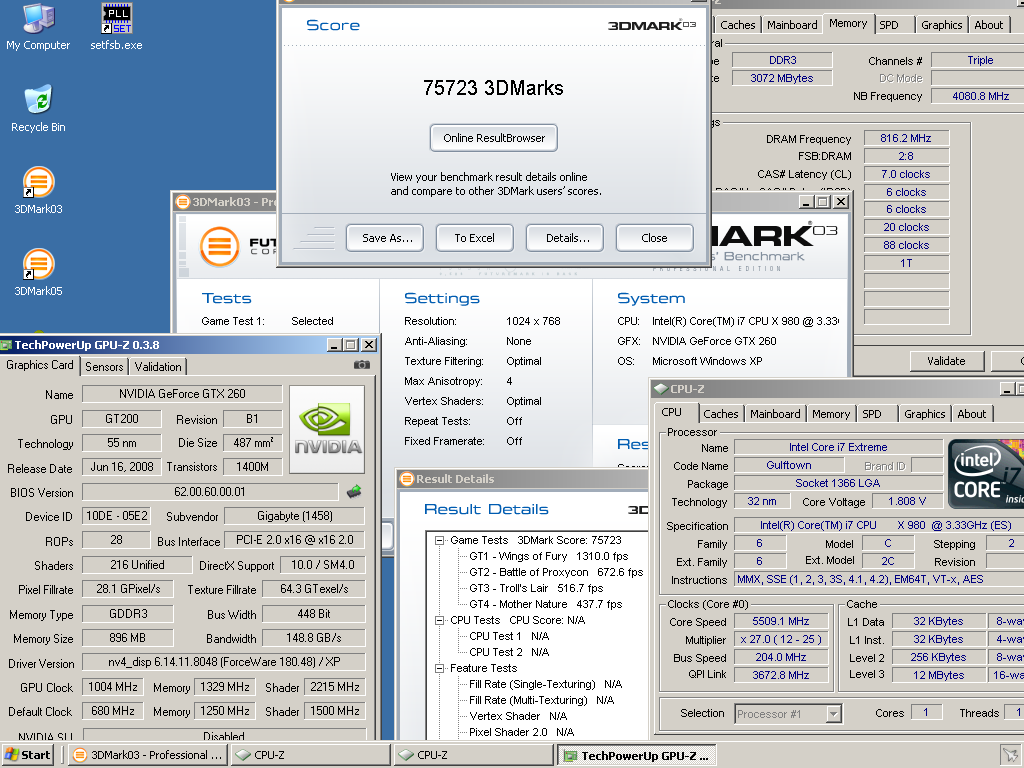Click the To Excel button
The image size is (1024, 768).
(x=475, y=238)
